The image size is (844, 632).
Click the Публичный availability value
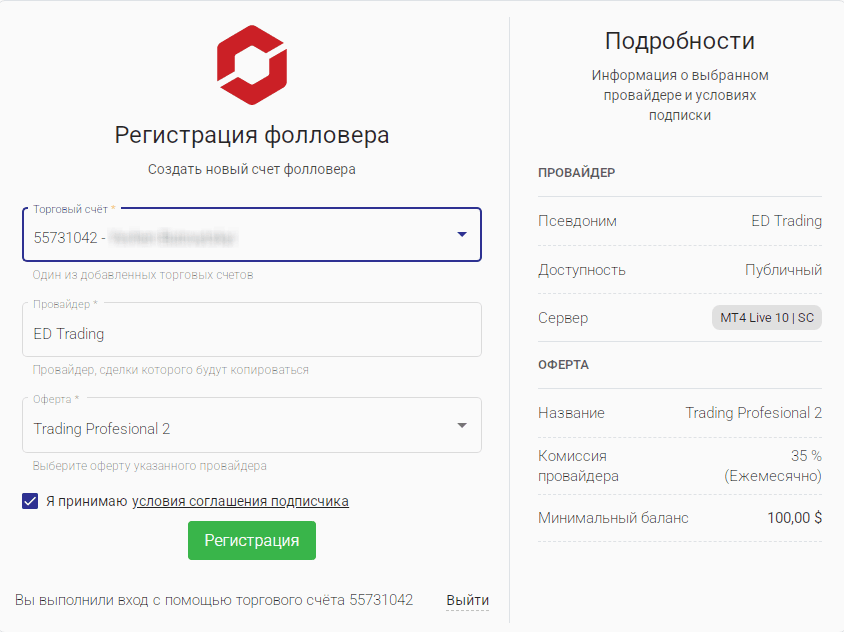(x=783, y=270)
